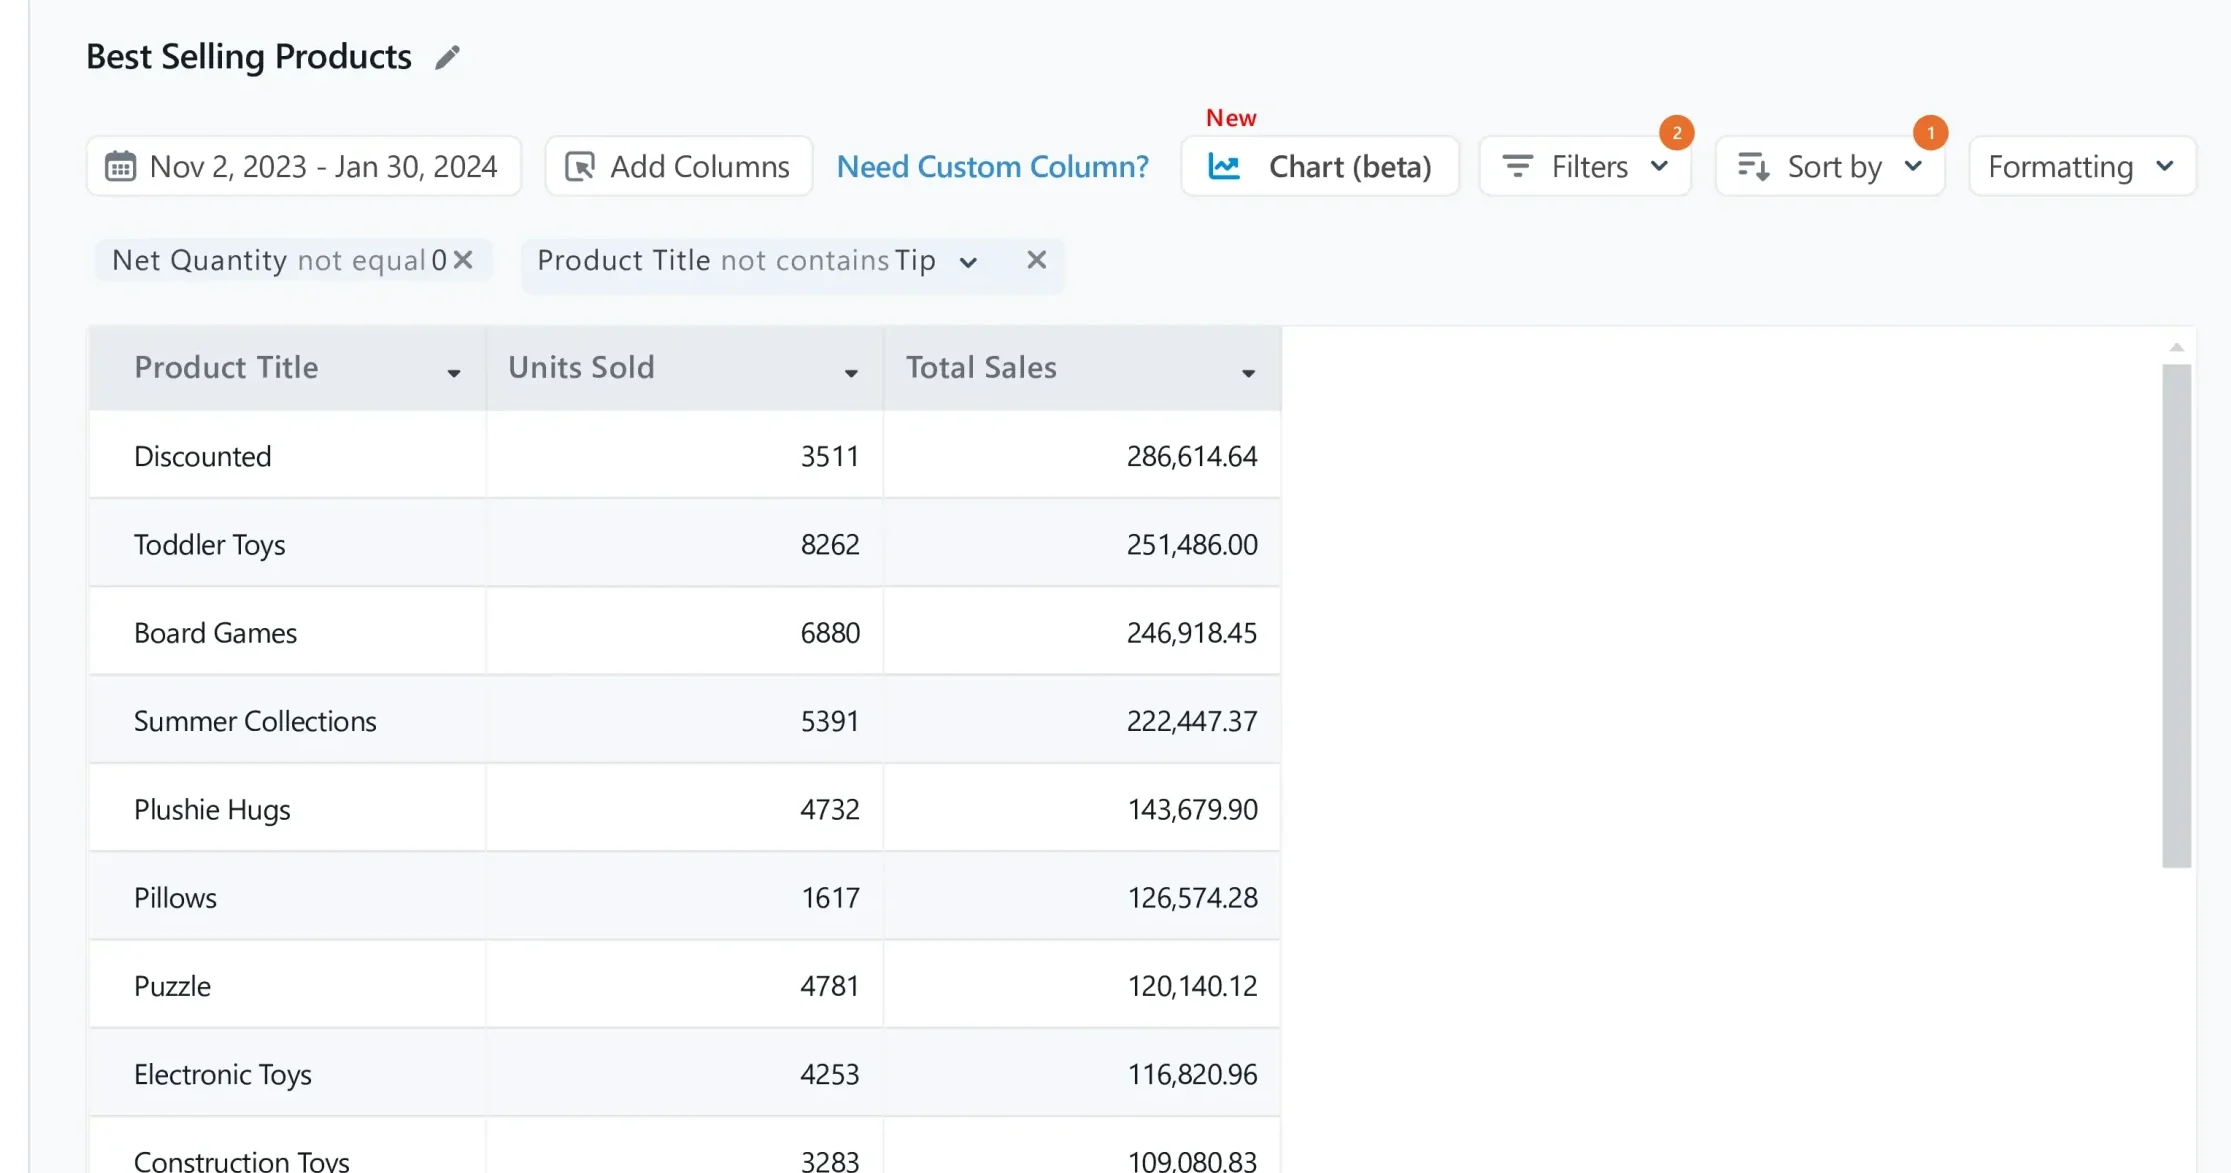Click the vertical table scrollbar thumb
Viewport: 2231px width, 1173px height.
coord(2176,614)
